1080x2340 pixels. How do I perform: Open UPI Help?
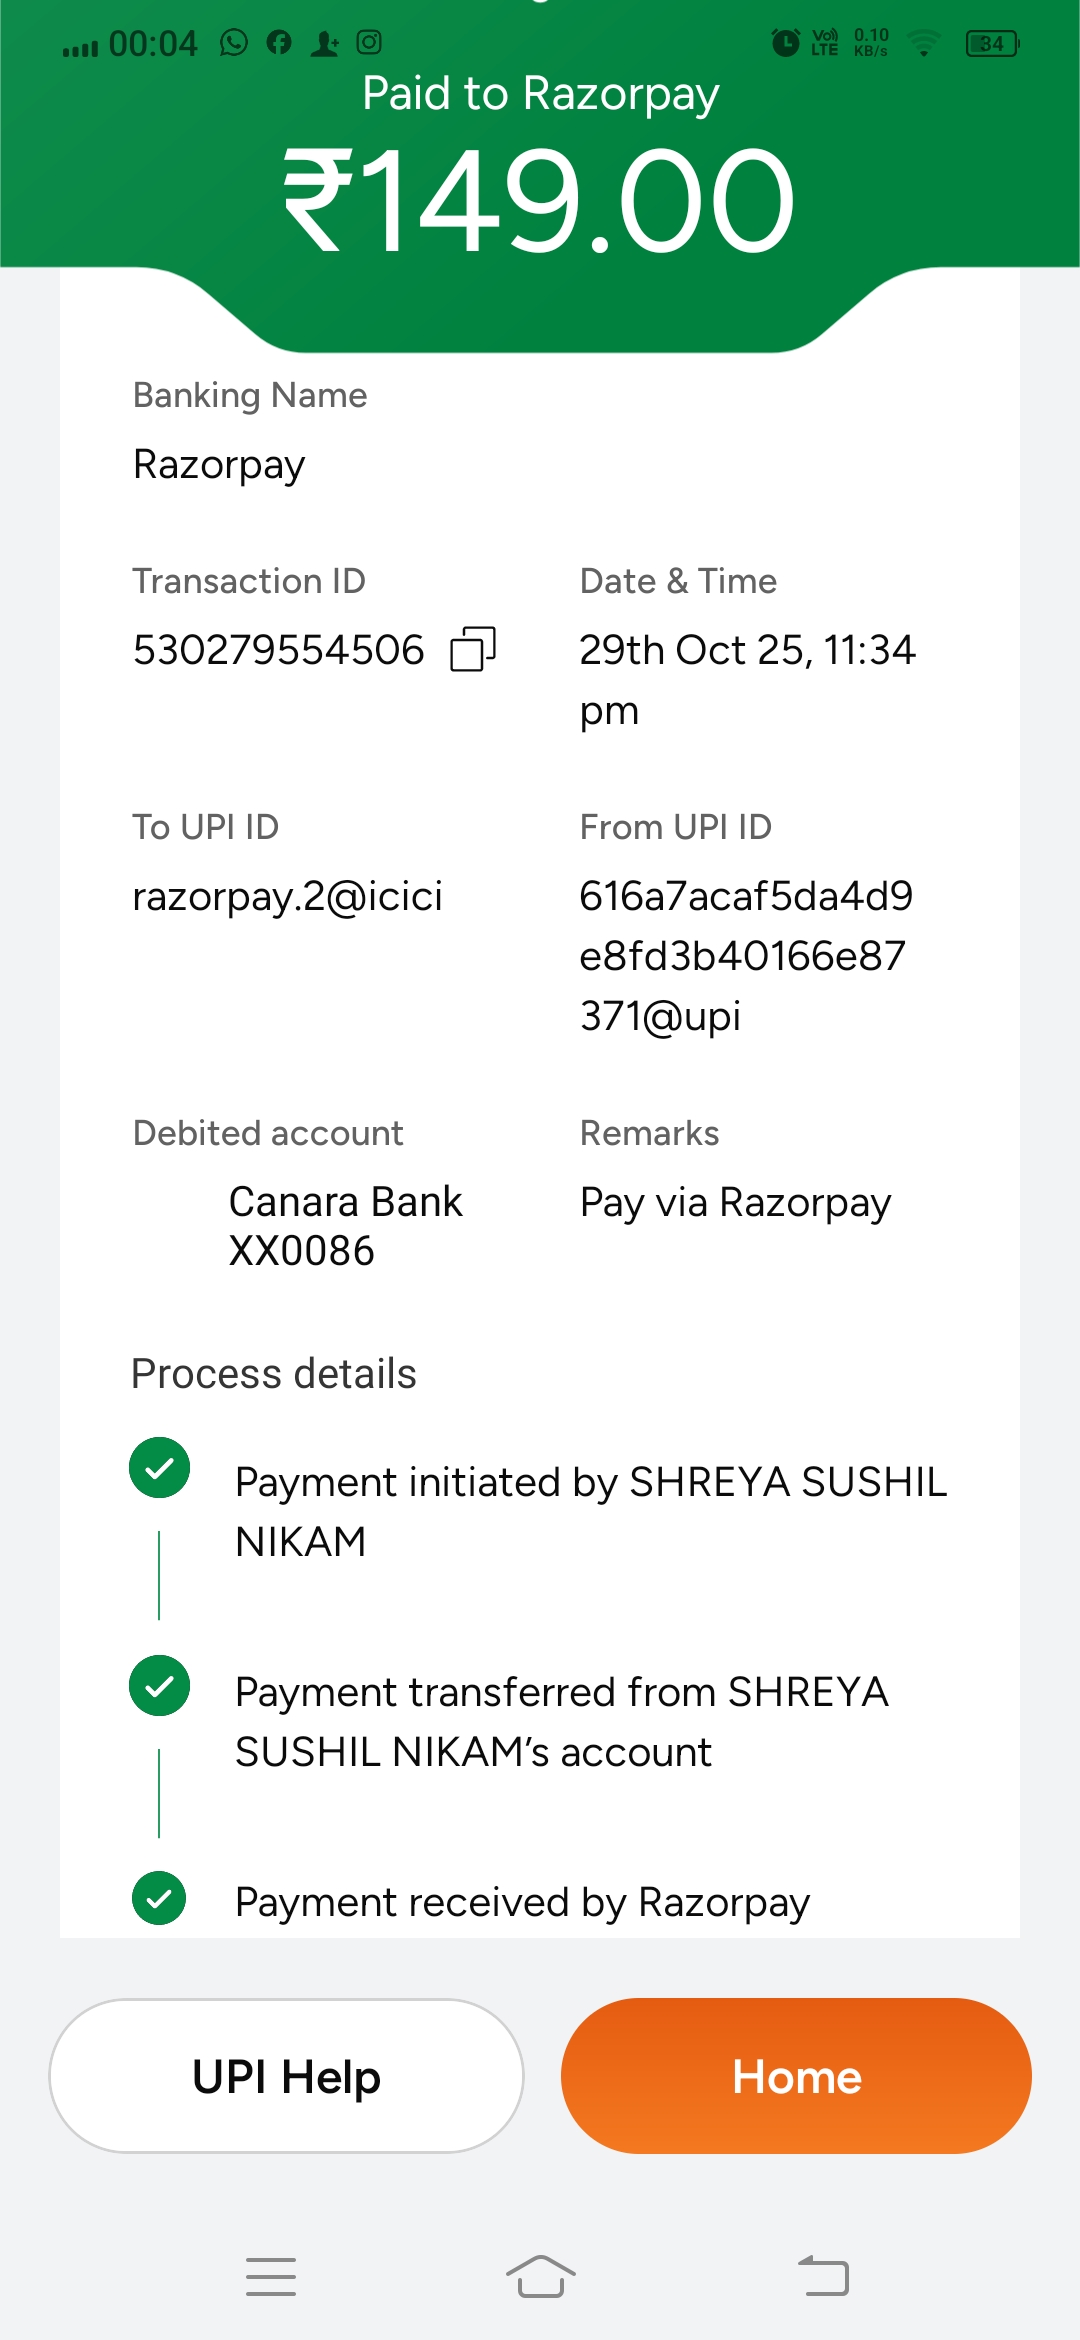coord(286,2076)
